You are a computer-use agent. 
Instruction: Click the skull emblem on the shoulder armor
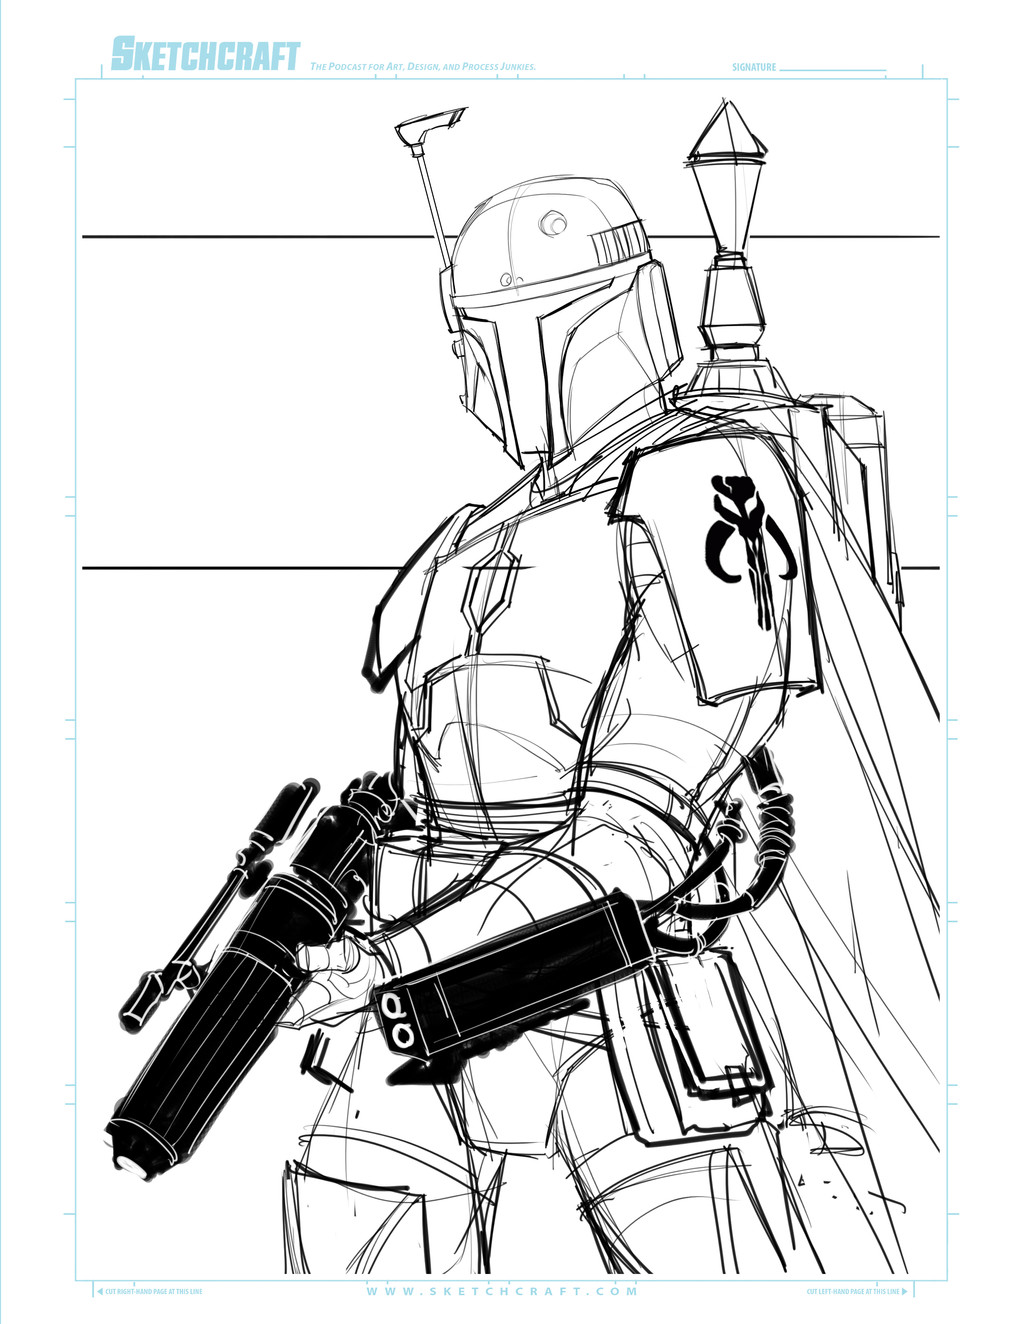pyautogui.click(x=750, y=550)
